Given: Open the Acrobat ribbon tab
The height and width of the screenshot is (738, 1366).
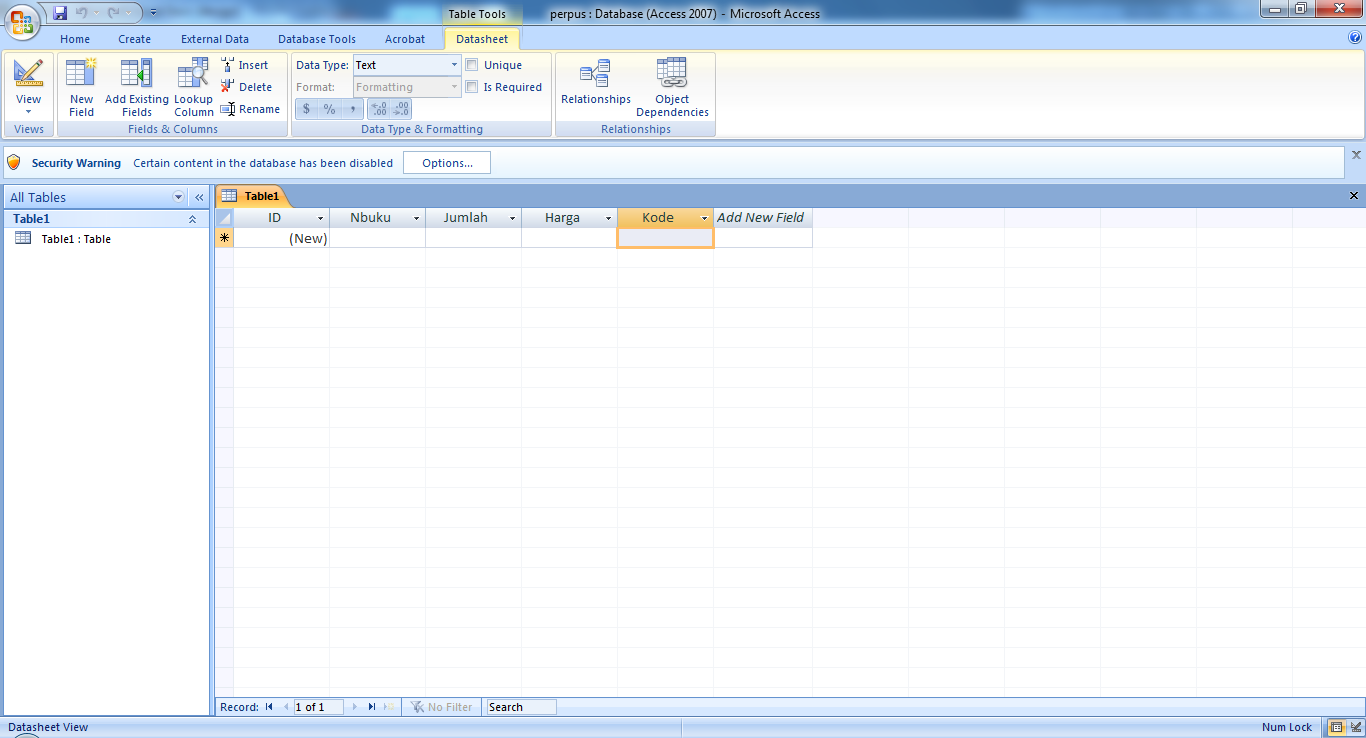Looking at the screenshot, I should pyautogui.click(x=404, y=38).
